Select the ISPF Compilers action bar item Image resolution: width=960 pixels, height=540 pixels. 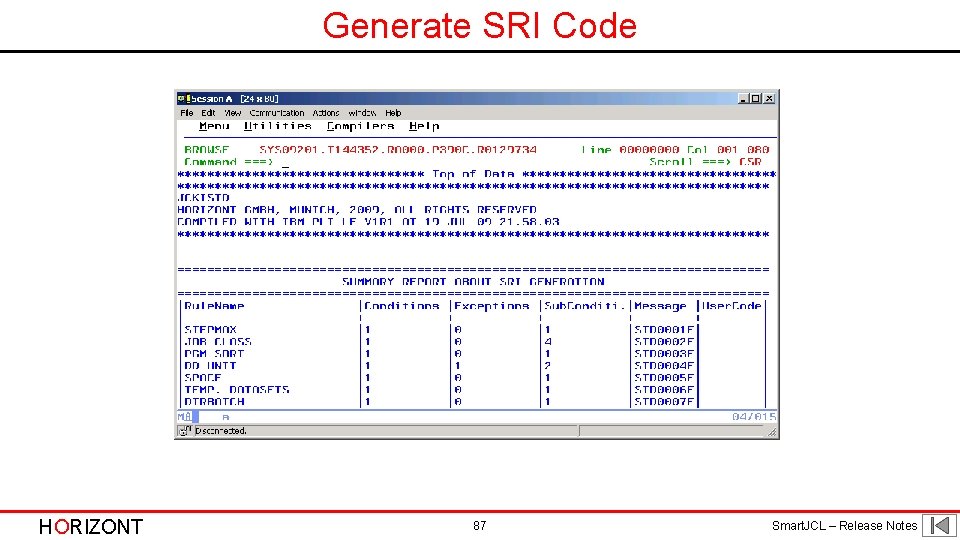tap(361, 126)
